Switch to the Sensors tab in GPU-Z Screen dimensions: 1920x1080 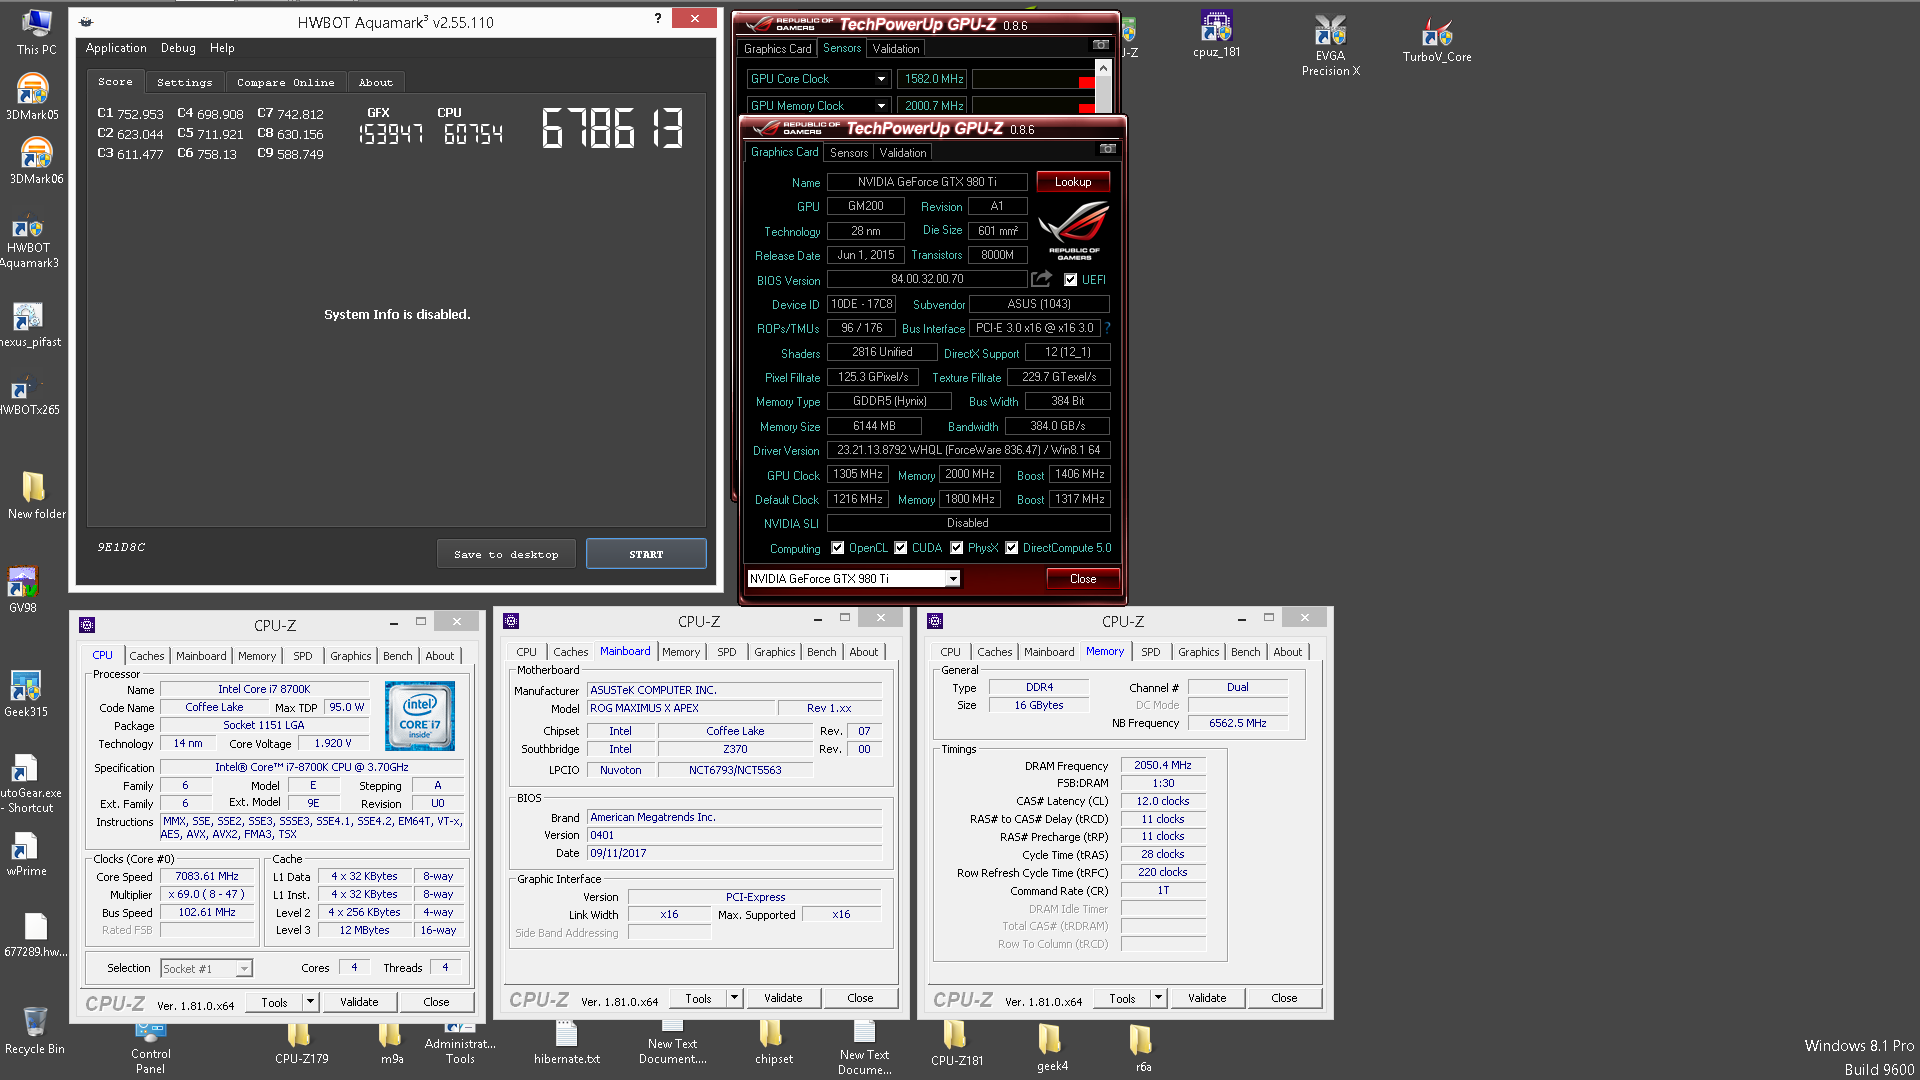849,153
